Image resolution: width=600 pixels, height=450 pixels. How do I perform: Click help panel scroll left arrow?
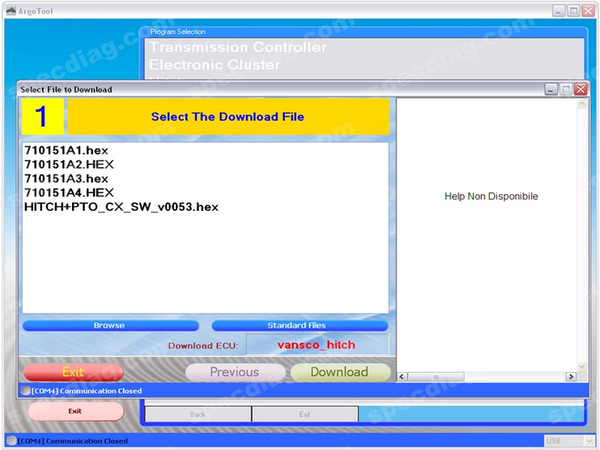[402, 377]
